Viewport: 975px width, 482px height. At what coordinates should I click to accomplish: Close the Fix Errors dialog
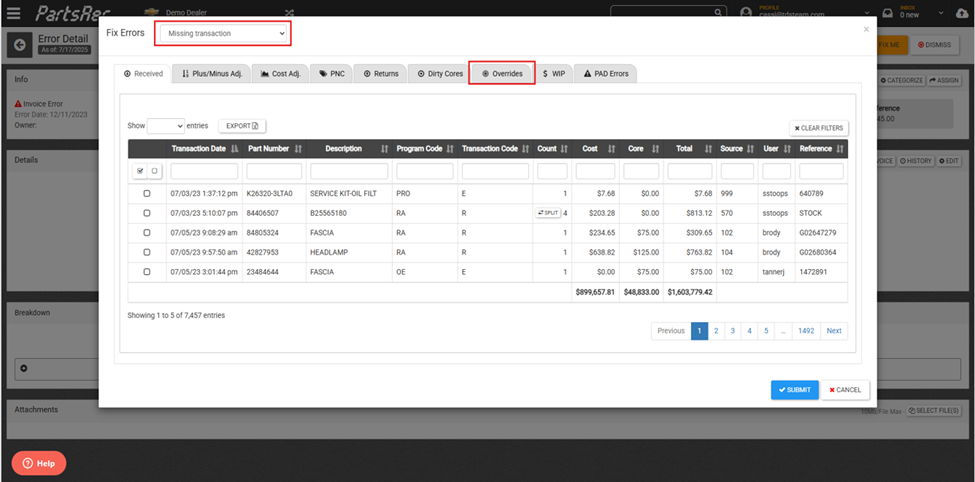tap(866, 29)
